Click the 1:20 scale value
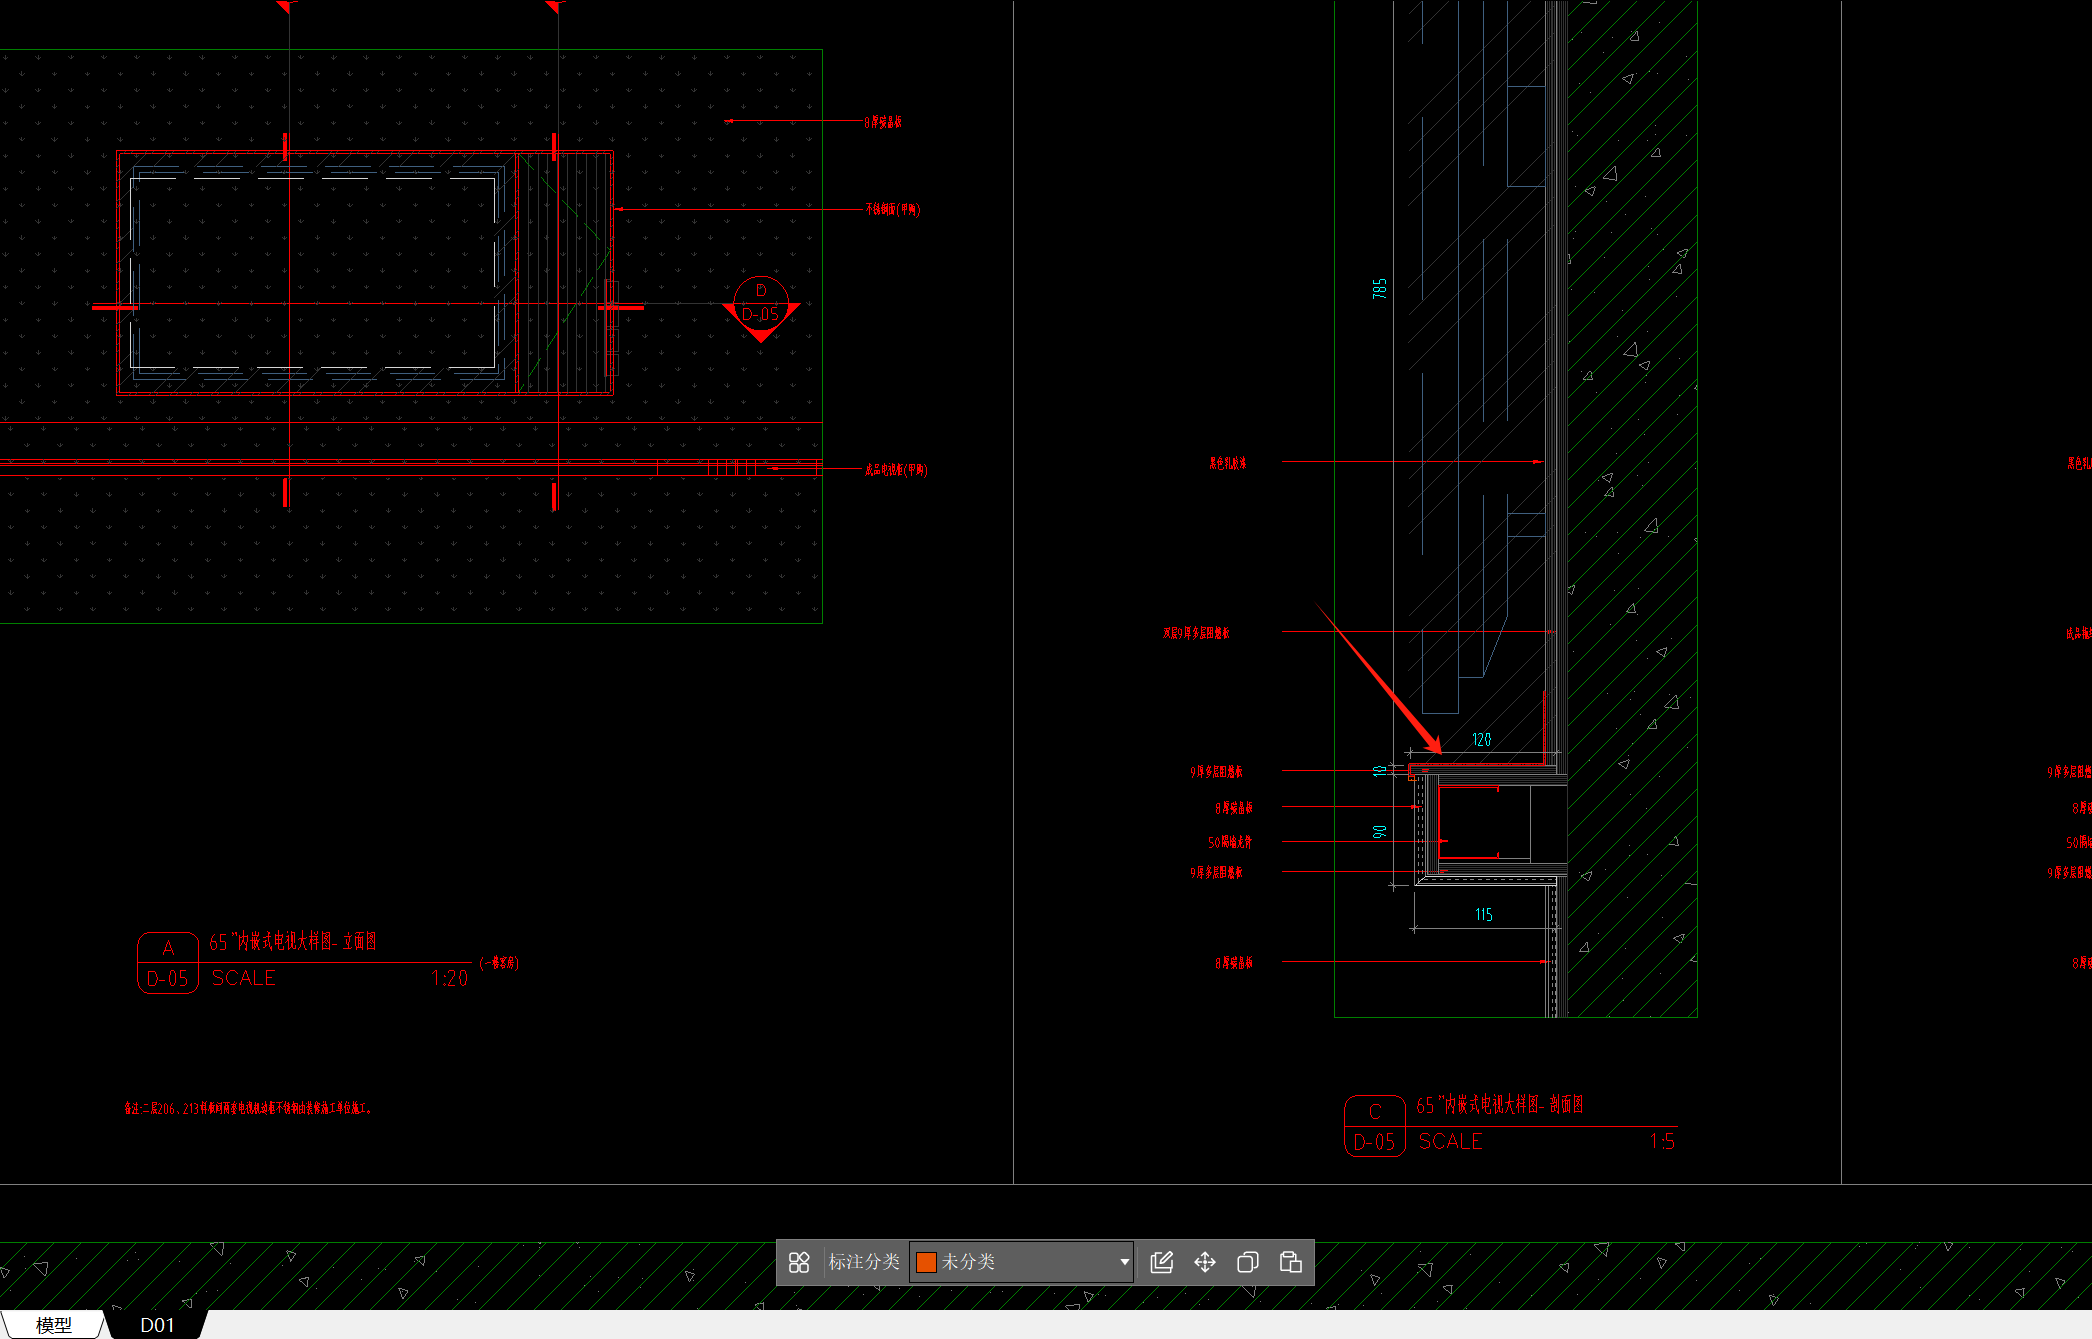Image resolution: width=2092 pixels, height=1339 pixels. (x=450, y=978)
